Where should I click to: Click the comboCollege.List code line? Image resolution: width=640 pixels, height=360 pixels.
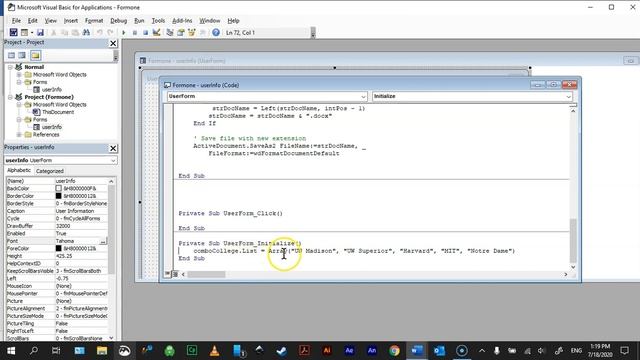354,251
